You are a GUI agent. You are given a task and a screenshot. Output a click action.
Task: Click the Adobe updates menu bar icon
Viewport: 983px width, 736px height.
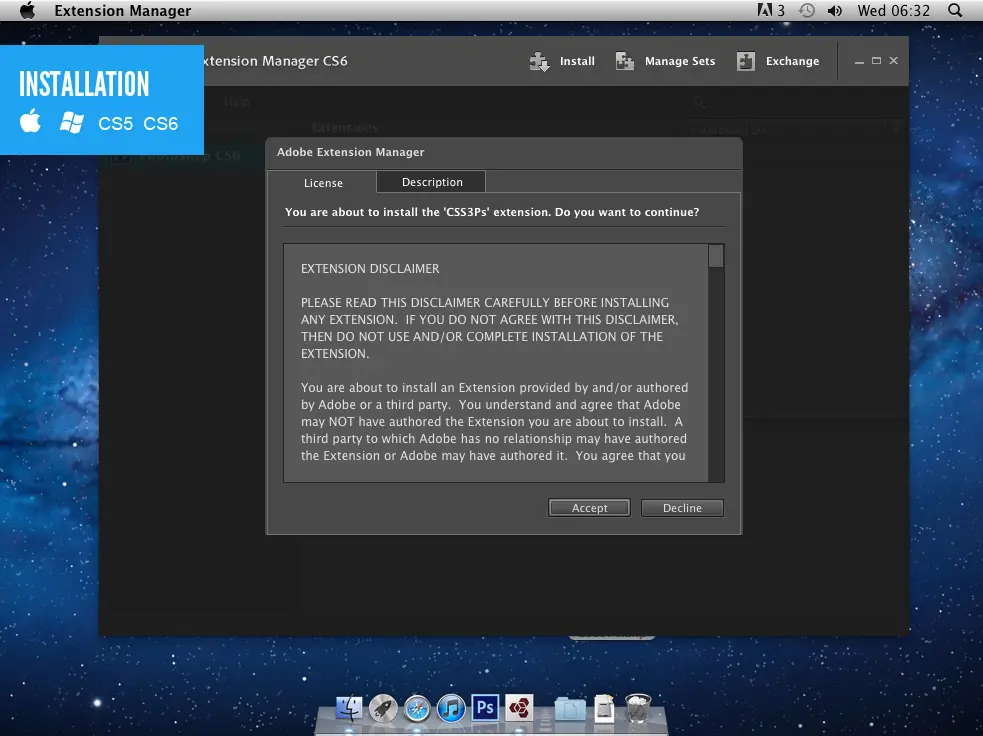(x=770, y=11)
